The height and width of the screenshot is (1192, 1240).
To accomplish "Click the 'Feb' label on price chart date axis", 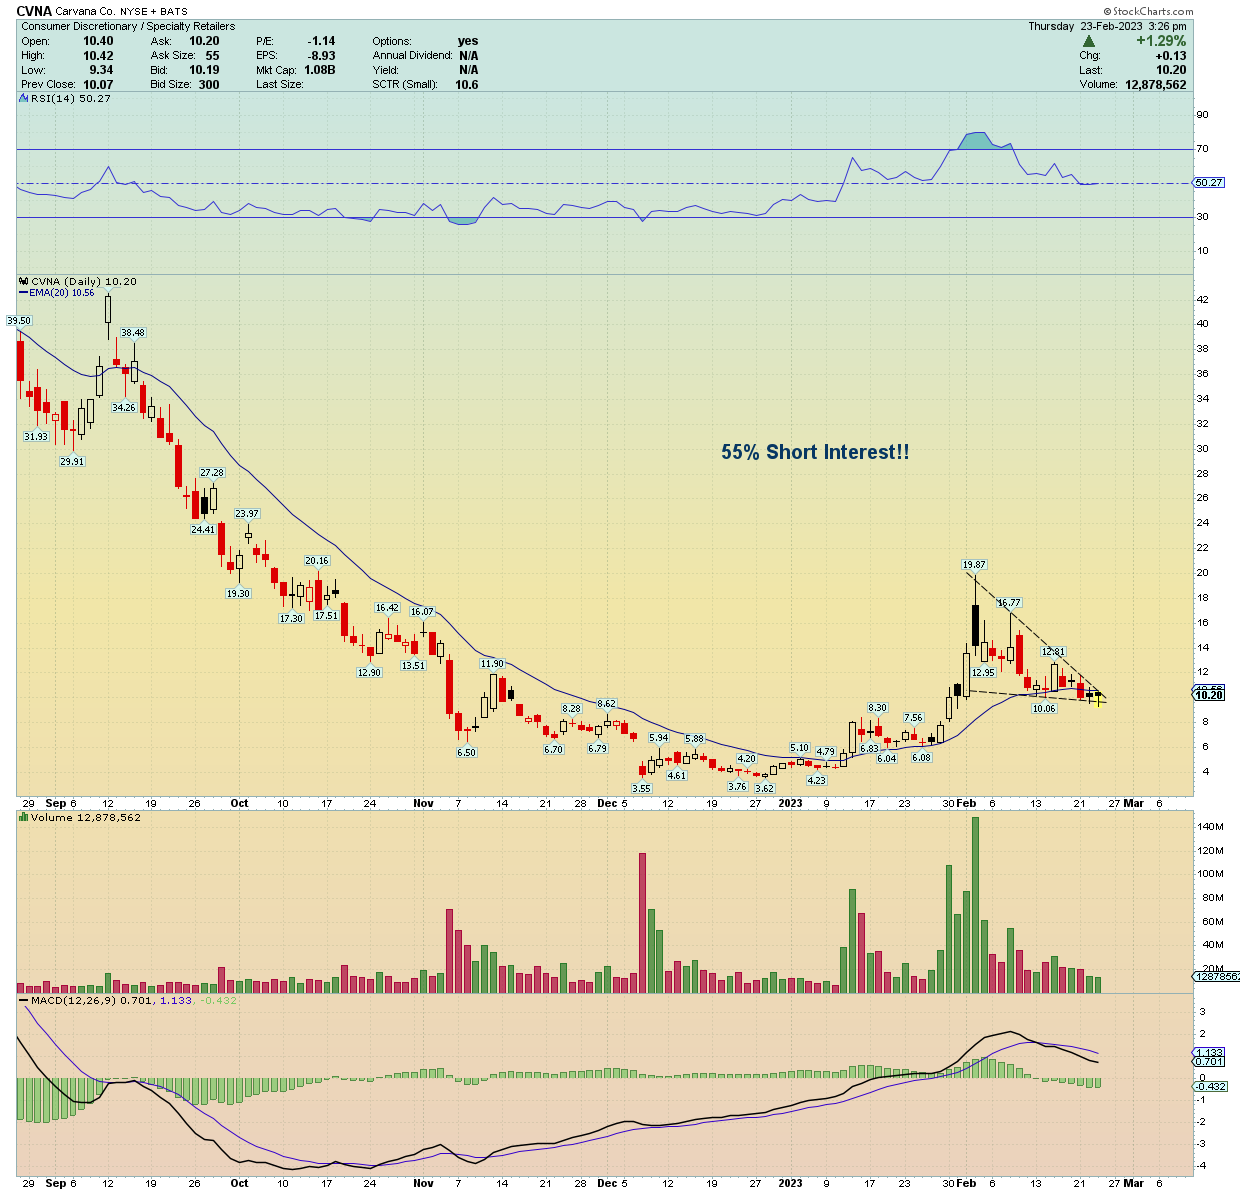I will pyautogui.click(x=966, y=803).
